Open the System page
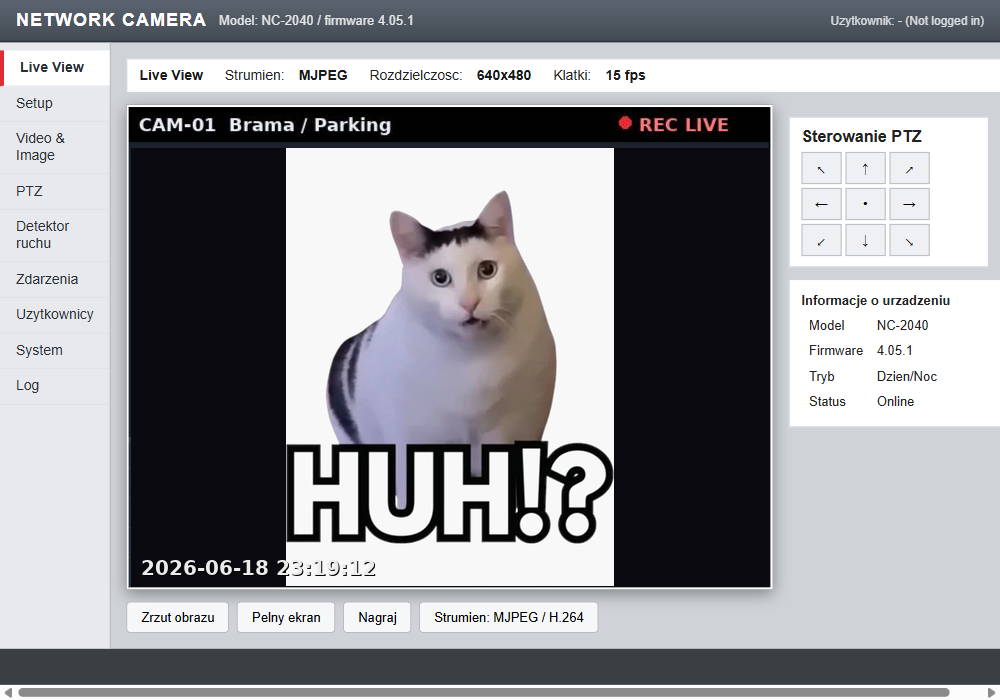1000x700 pixels. tap(55, 351)
